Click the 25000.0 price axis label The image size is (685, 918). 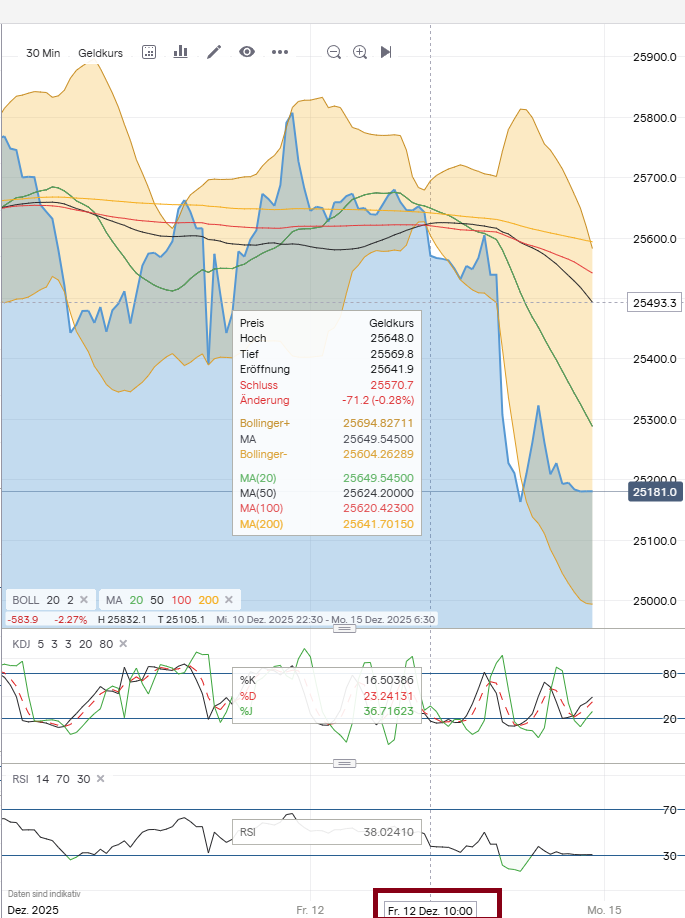(655, 601)
